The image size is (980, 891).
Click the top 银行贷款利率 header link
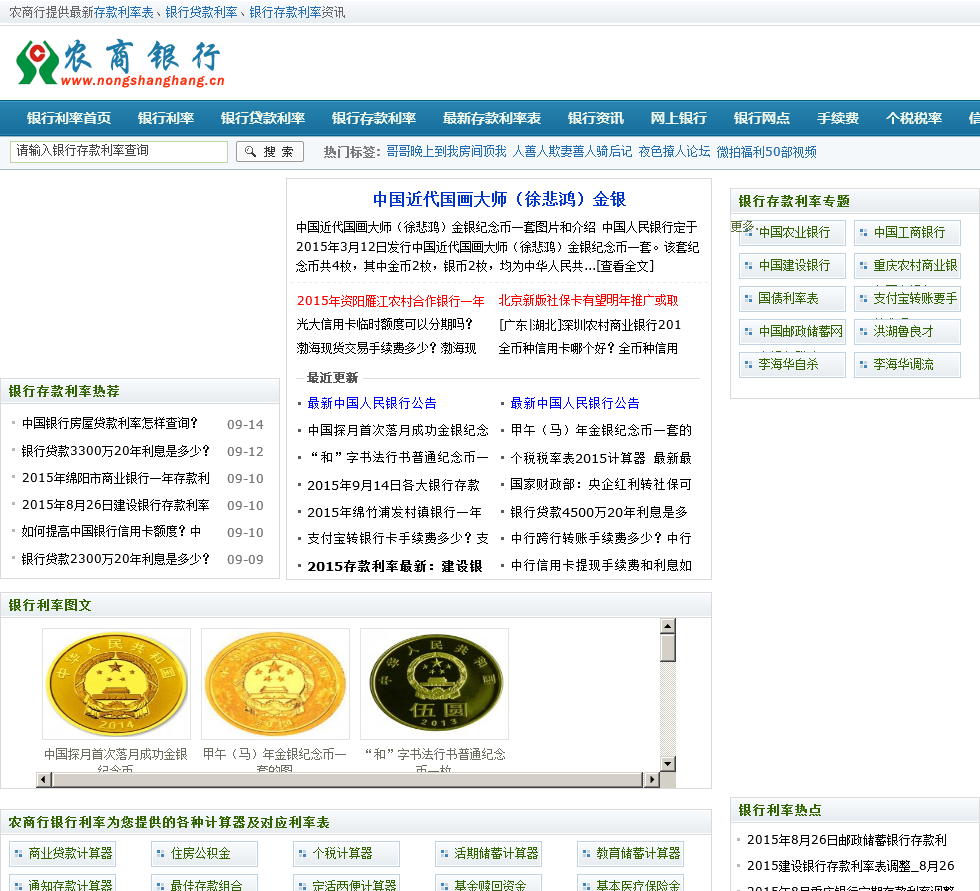(201, 12)
